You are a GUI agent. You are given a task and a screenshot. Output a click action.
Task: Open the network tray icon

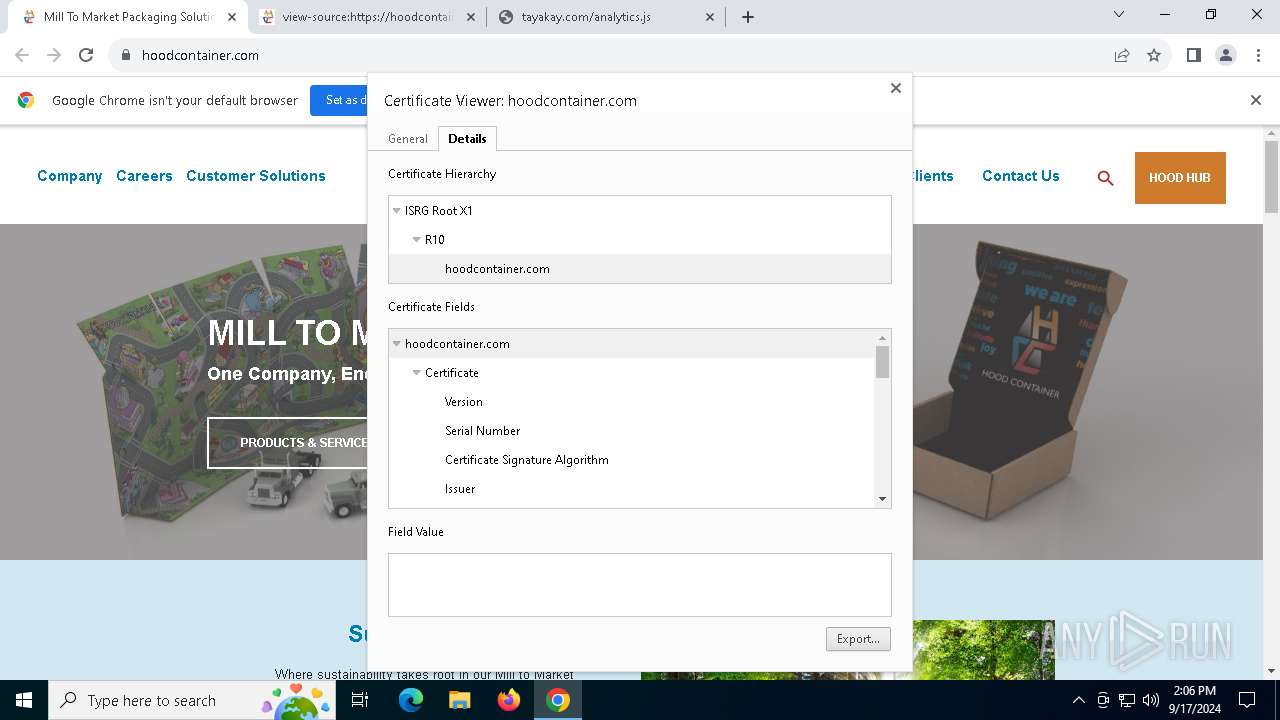[x=1127, y=700]
